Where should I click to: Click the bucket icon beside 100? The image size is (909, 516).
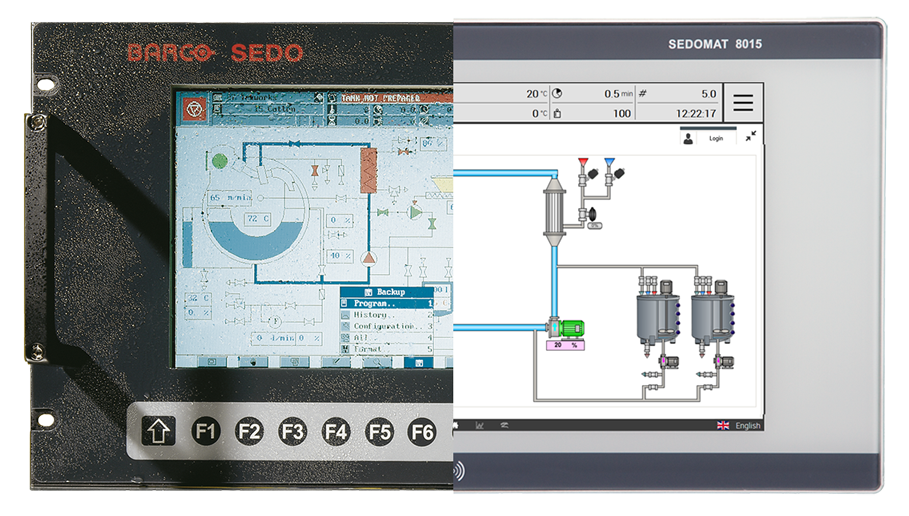557,114
